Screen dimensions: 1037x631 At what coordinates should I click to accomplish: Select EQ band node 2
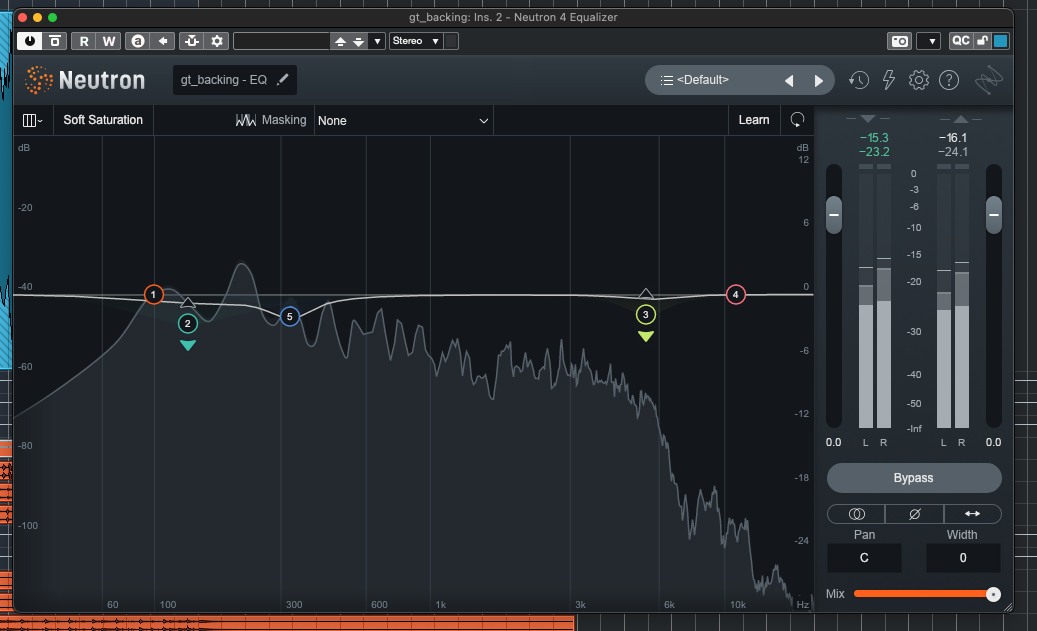coord(188,323)
